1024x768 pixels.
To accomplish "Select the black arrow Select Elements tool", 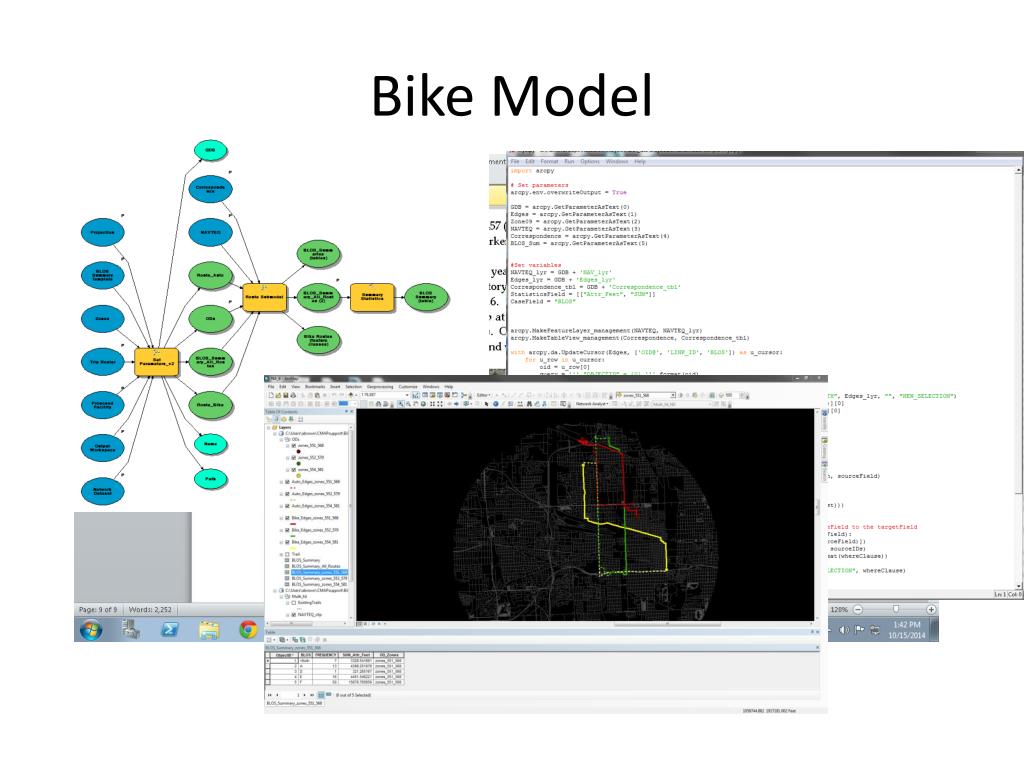I will tap(487, 404).
